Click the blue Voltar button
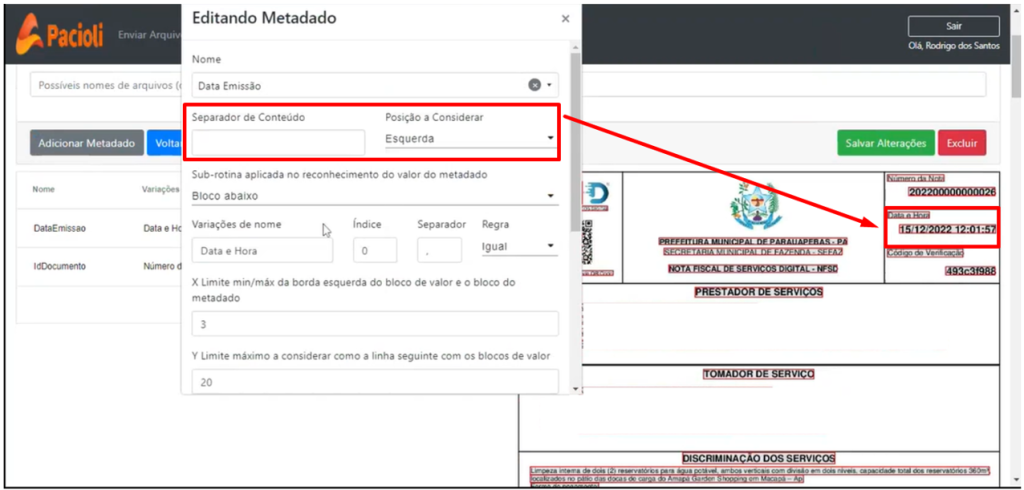 (x=165, y=143)
